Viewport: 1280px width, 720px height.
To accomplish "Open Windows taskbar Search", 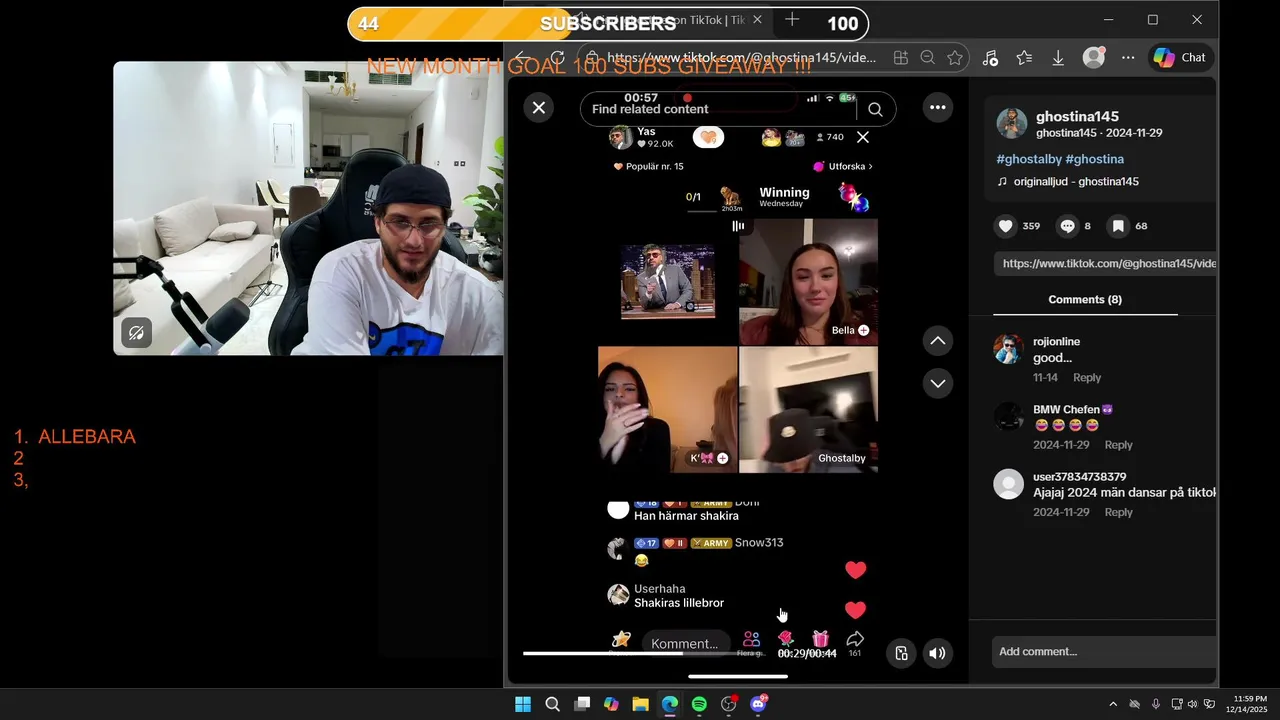I will pyautogui.click(x=552, y=704).
